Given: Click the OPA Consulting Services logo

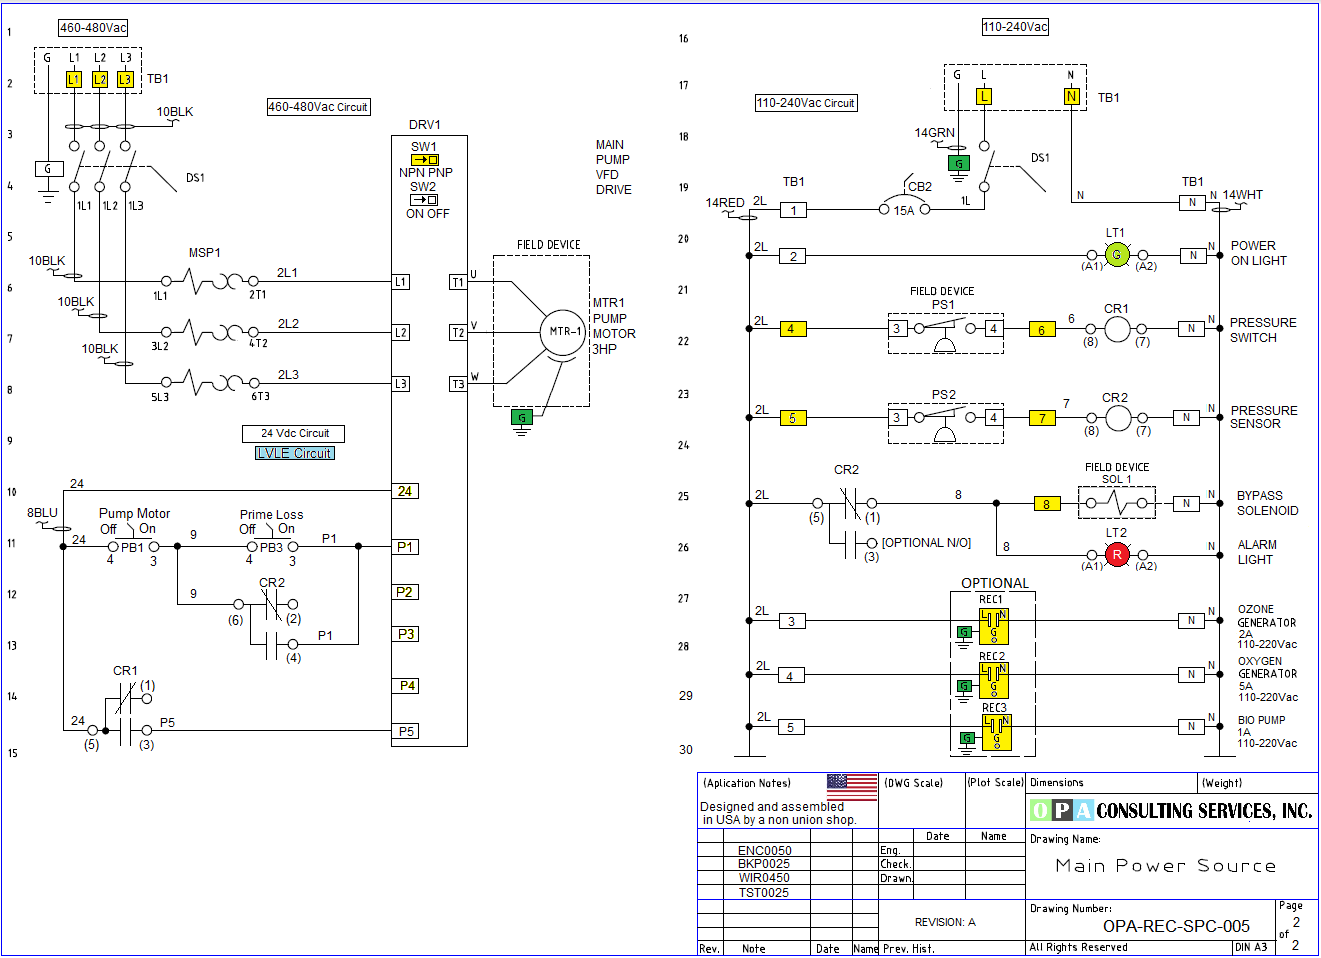Looking at the screenshot, I should coord(1170,810).
